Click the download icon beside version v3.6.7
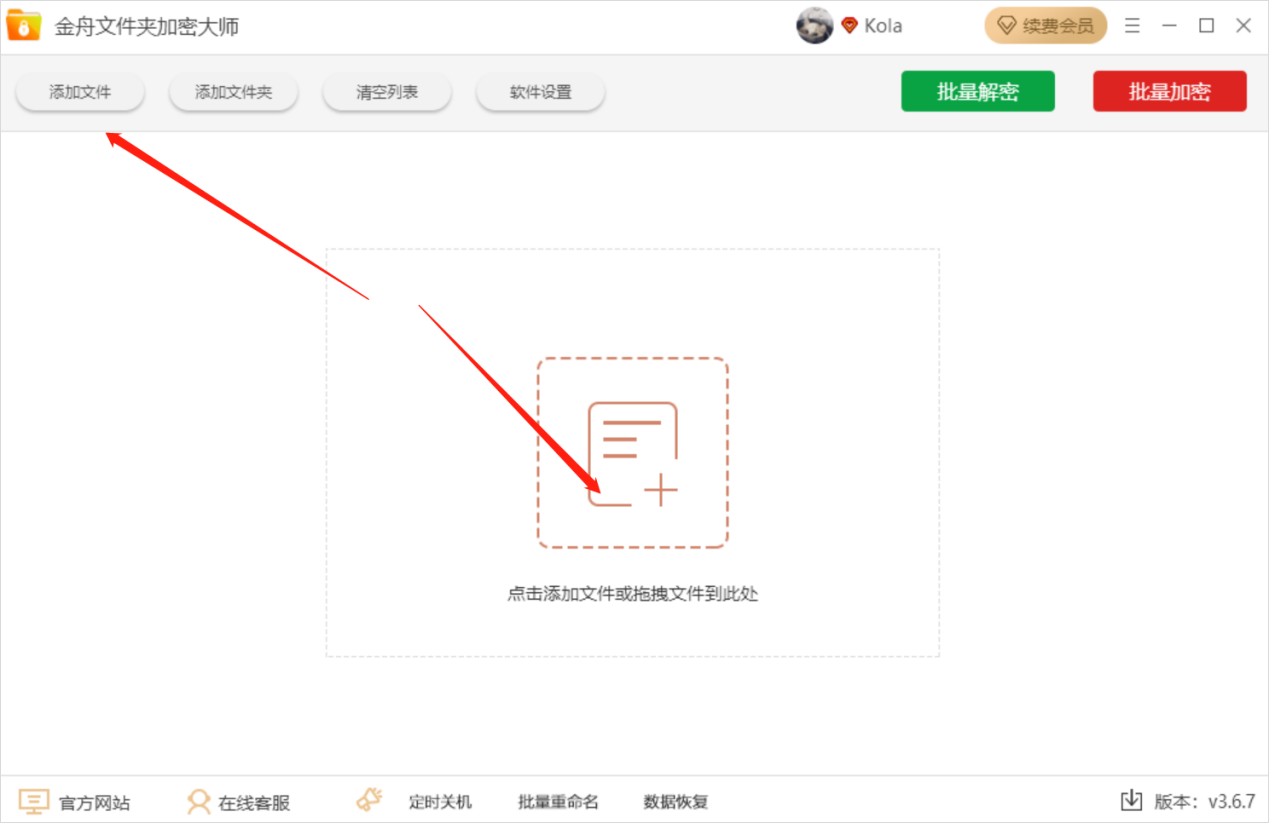Image resolution: width=1269 pixels, height=823 pixels. click(1131, 800)
